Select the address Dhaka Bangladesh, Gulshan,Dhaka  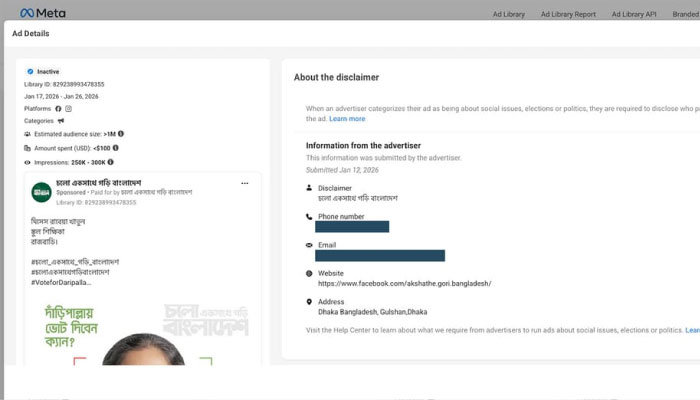[x=372, y=312]
